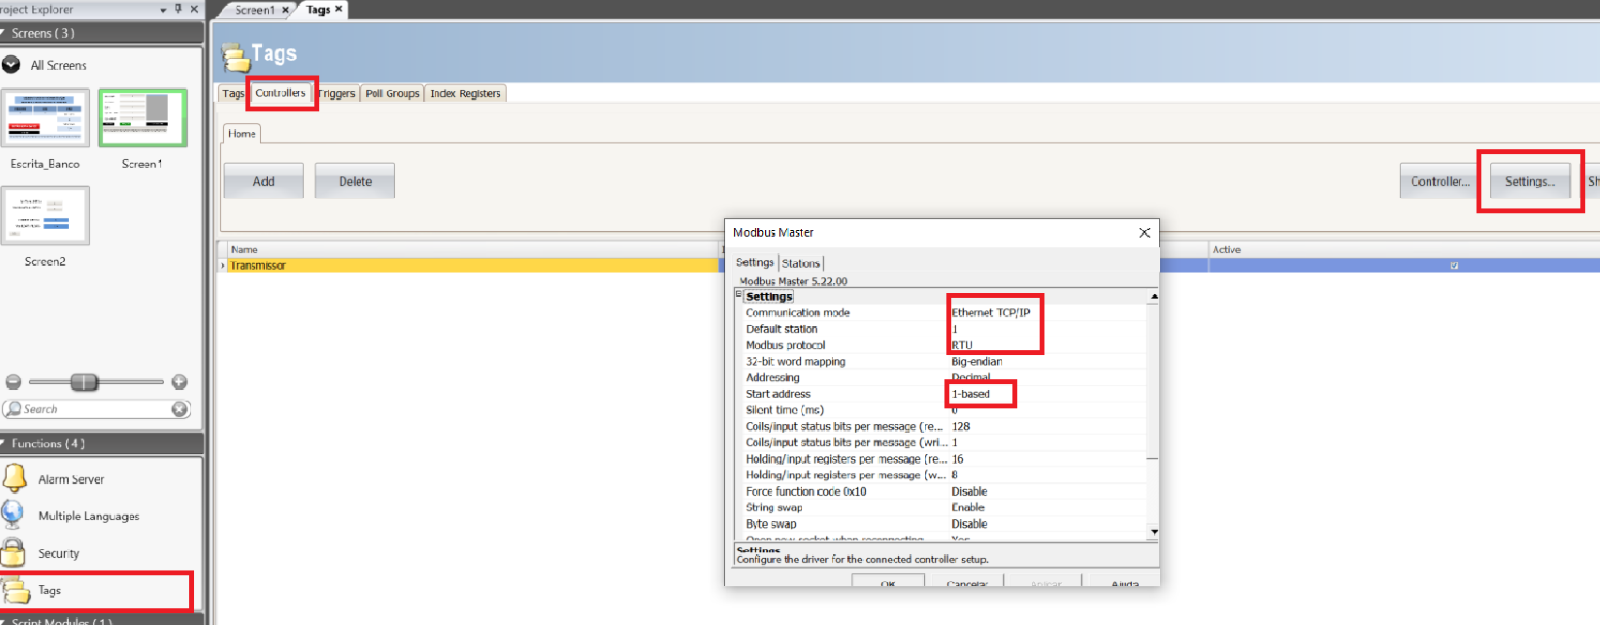Expand the Script Modules section
Image resolution: width=1600 pixels, height=625 pixels.
coord(4,621)
